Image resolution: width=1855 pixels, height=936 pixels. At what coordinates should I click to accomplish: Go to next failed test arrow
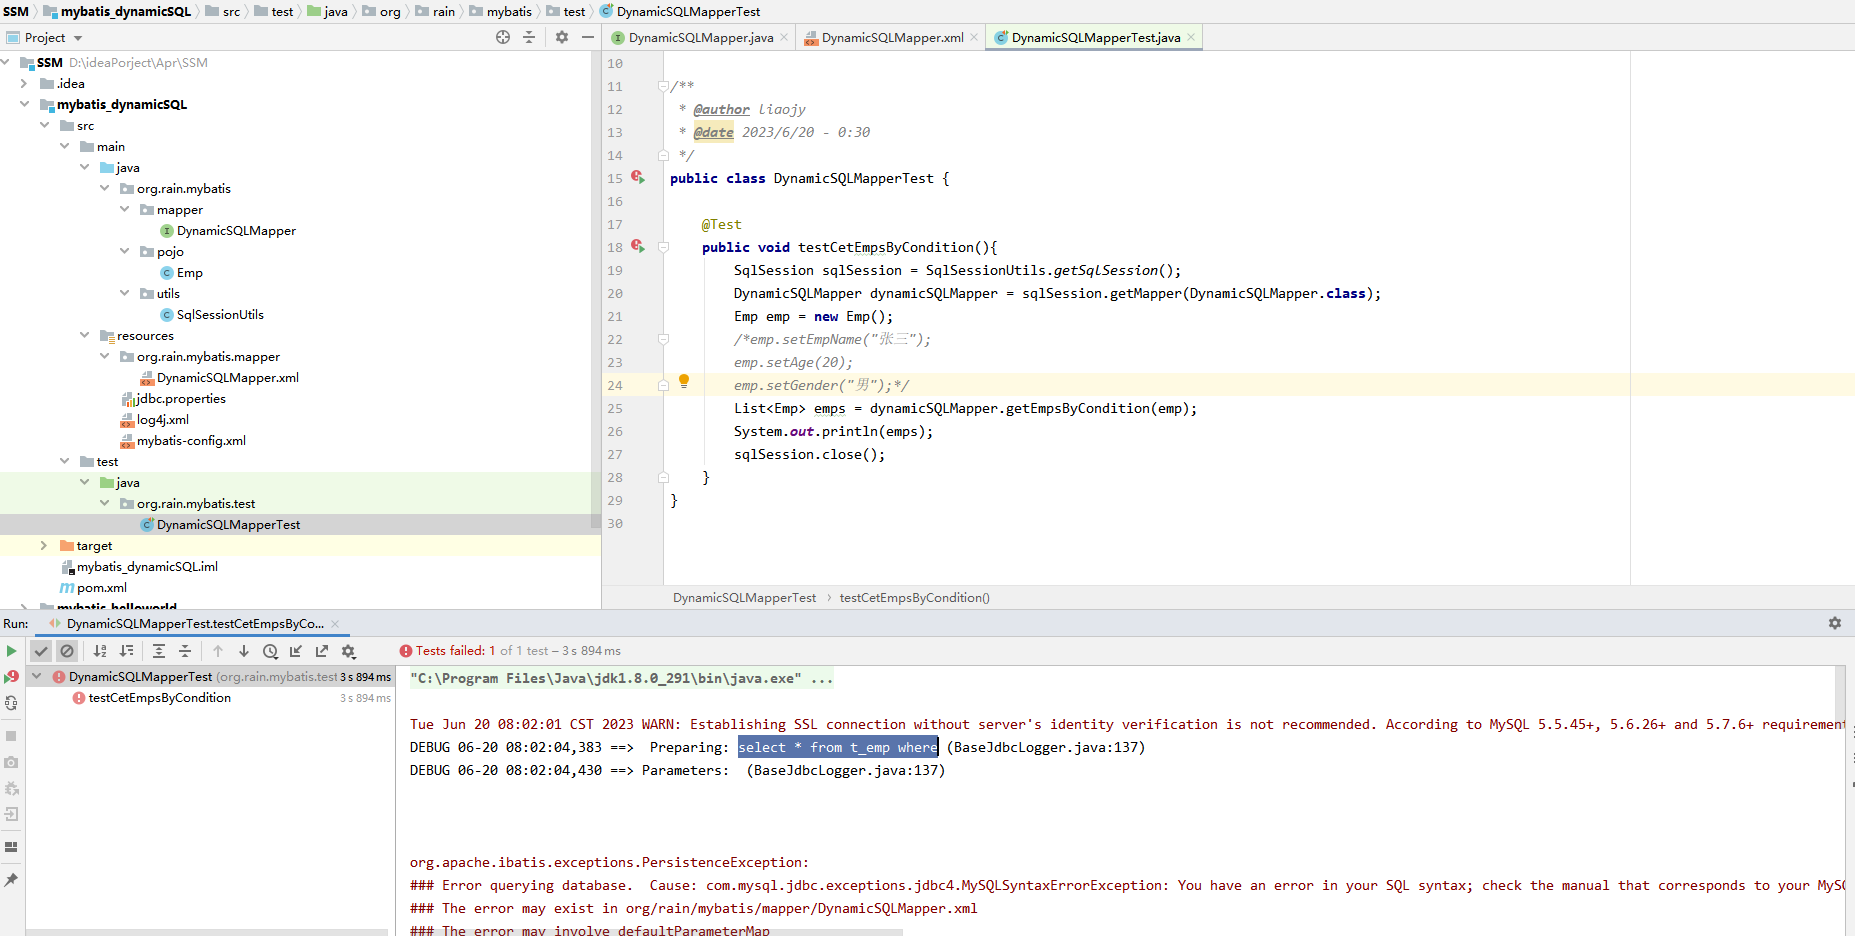coord(244,651)
